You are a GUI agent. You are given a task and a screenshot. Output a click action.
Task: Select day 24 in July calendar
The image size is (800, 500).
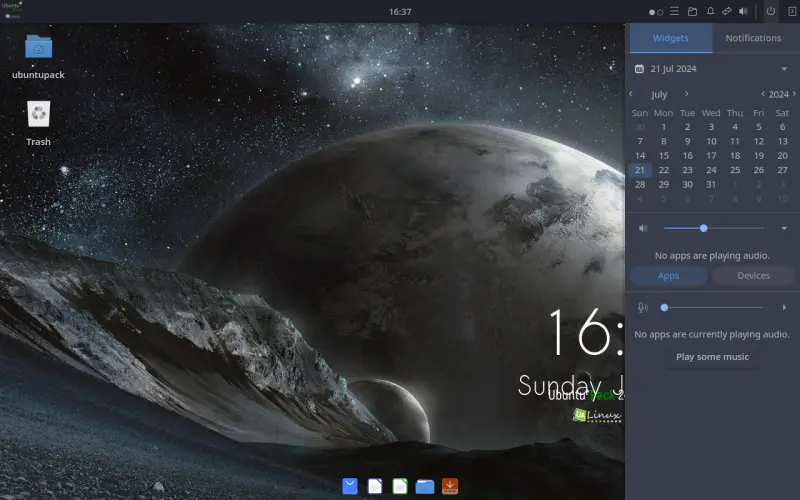(711, 170)
